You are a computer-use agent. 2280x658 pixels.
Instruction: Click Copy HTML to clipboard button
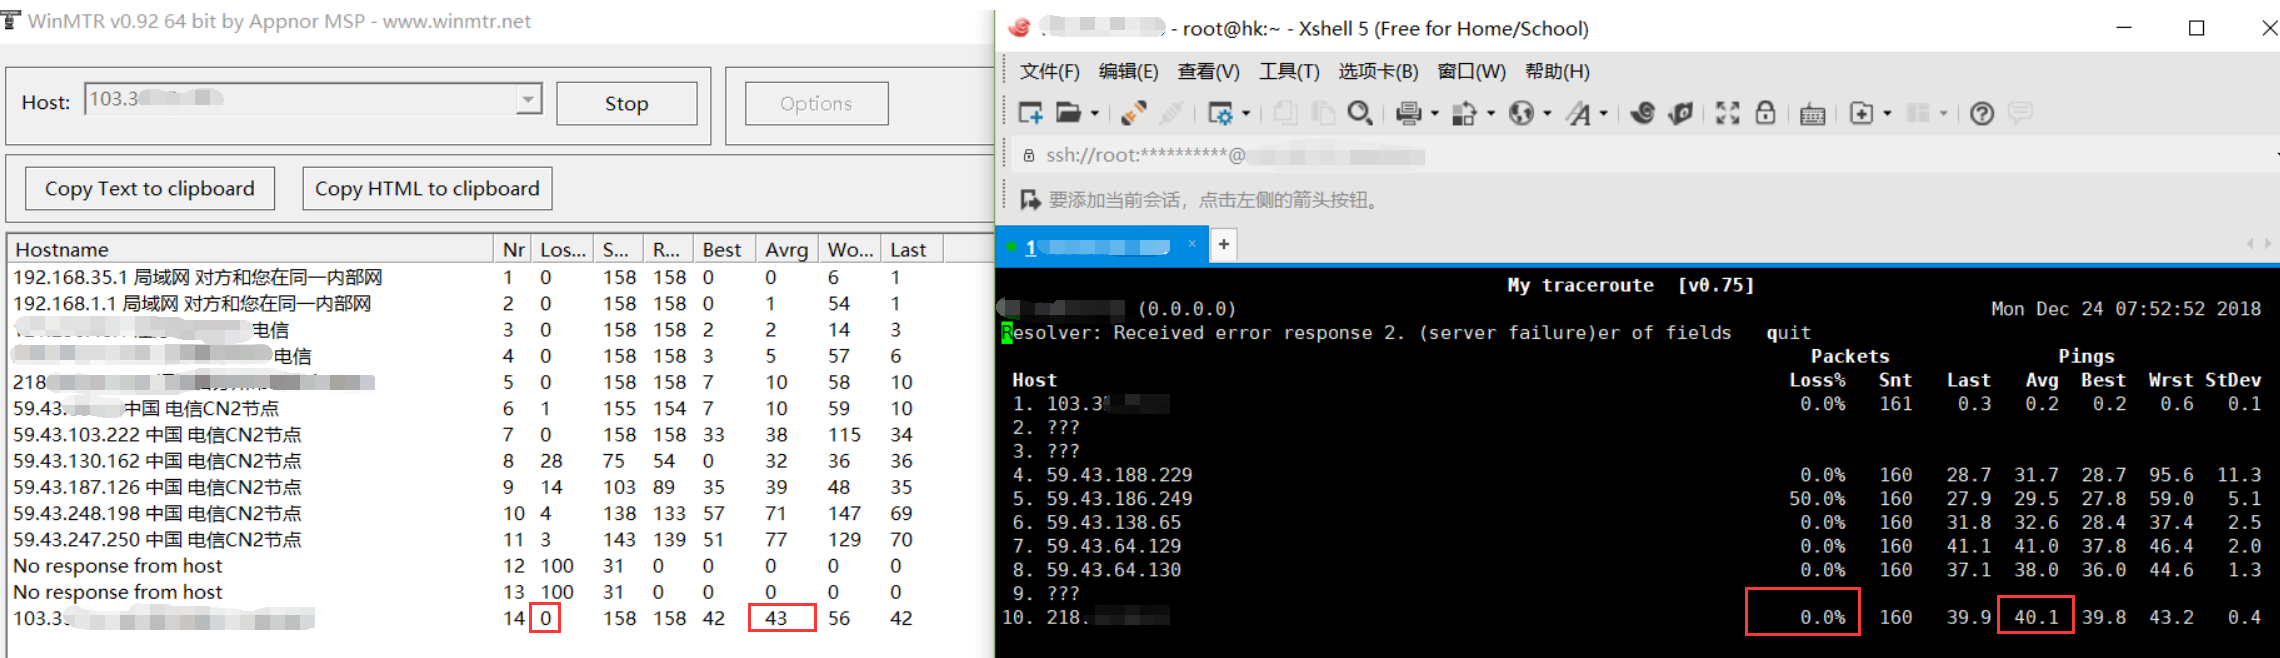coord(427,188)
